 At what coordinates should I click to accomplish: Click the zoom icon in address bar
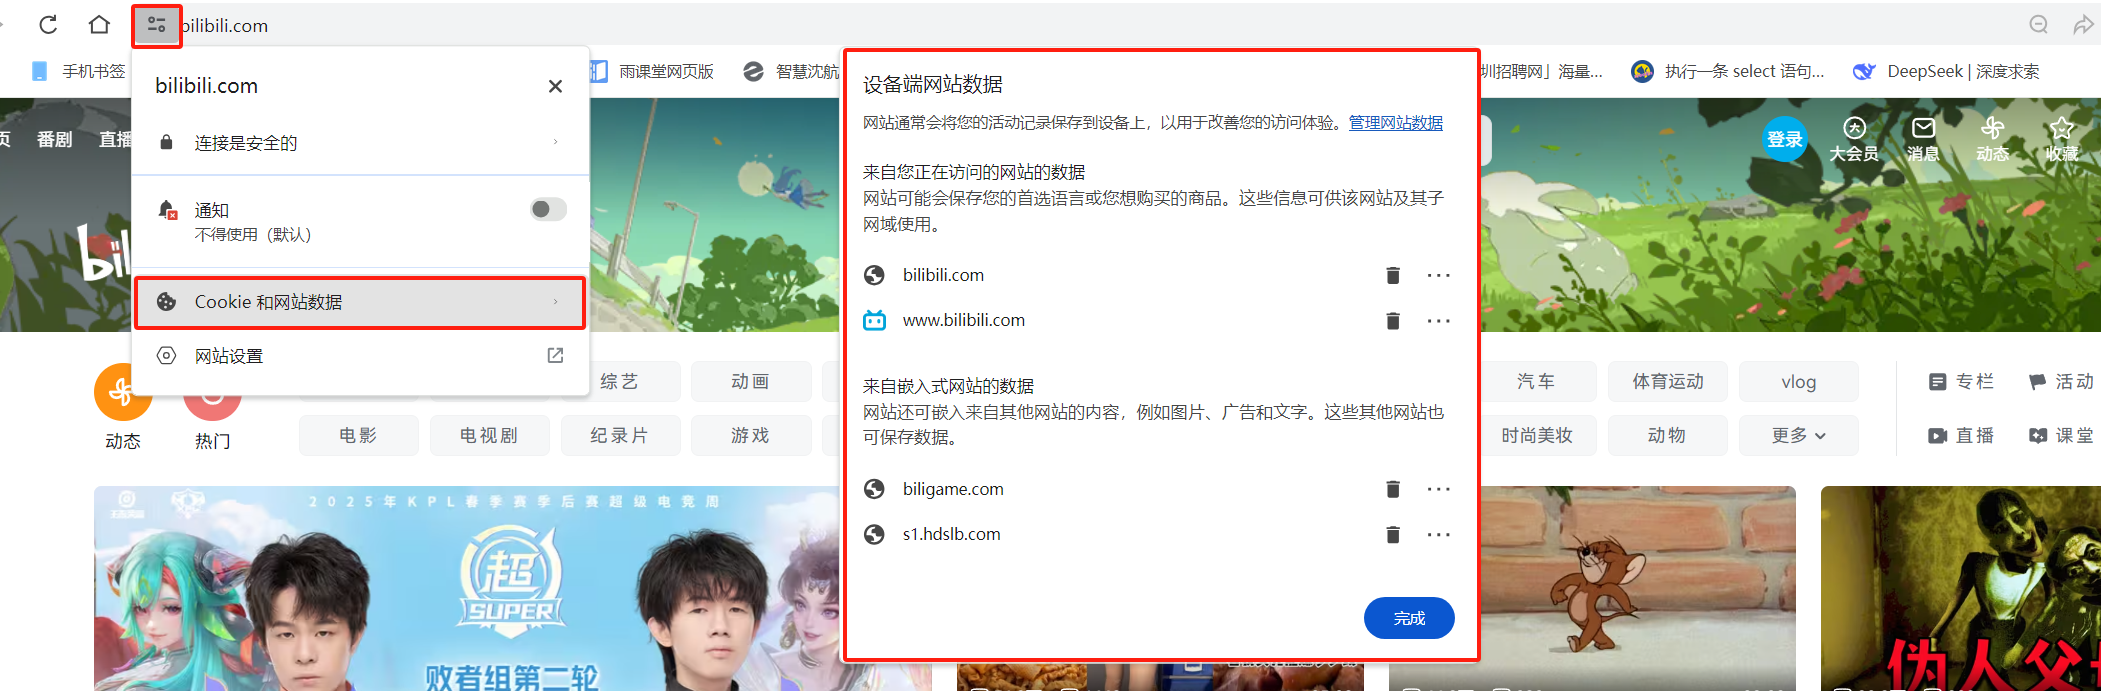[x=2039, y=25]
